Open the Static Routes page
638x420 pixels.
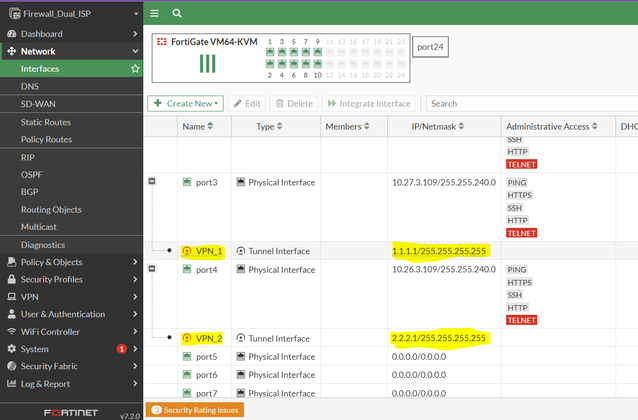(46, 122)
